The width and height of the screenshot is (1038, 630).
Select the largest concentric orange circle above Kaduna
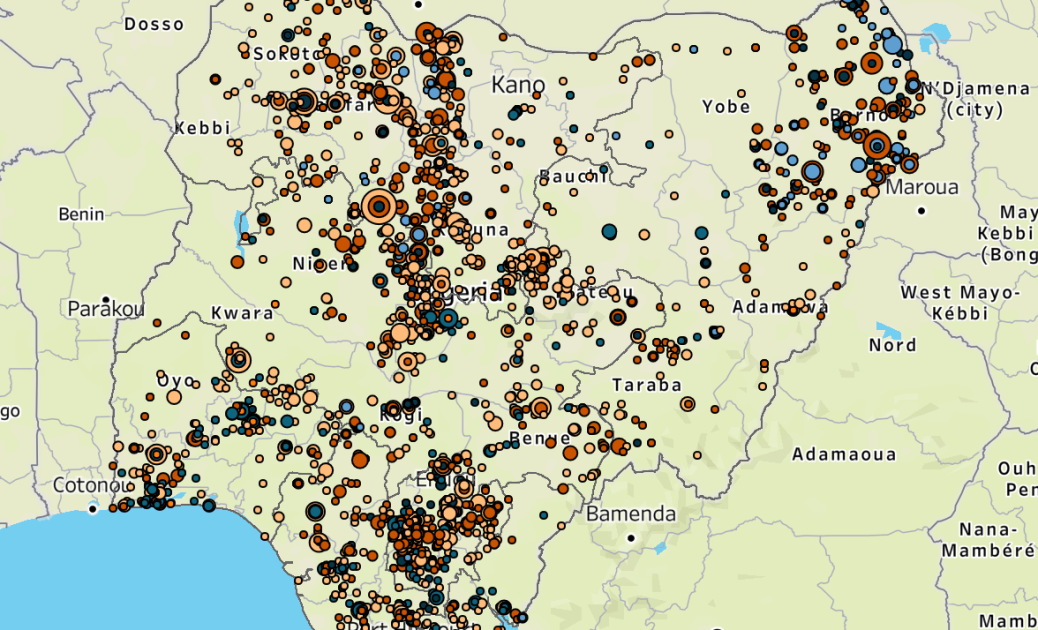(x=379, y=207)
